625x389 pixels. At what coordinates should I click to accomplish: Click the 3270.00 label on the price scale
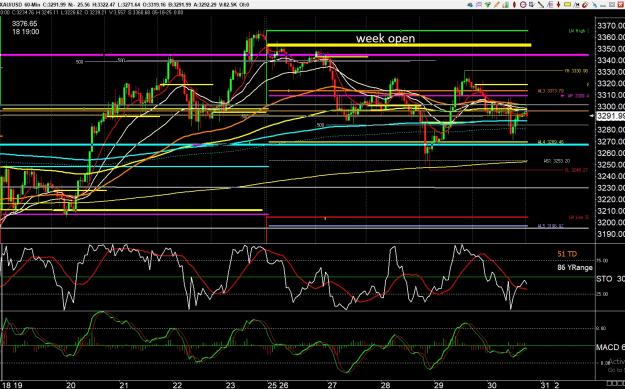(611, 141)
